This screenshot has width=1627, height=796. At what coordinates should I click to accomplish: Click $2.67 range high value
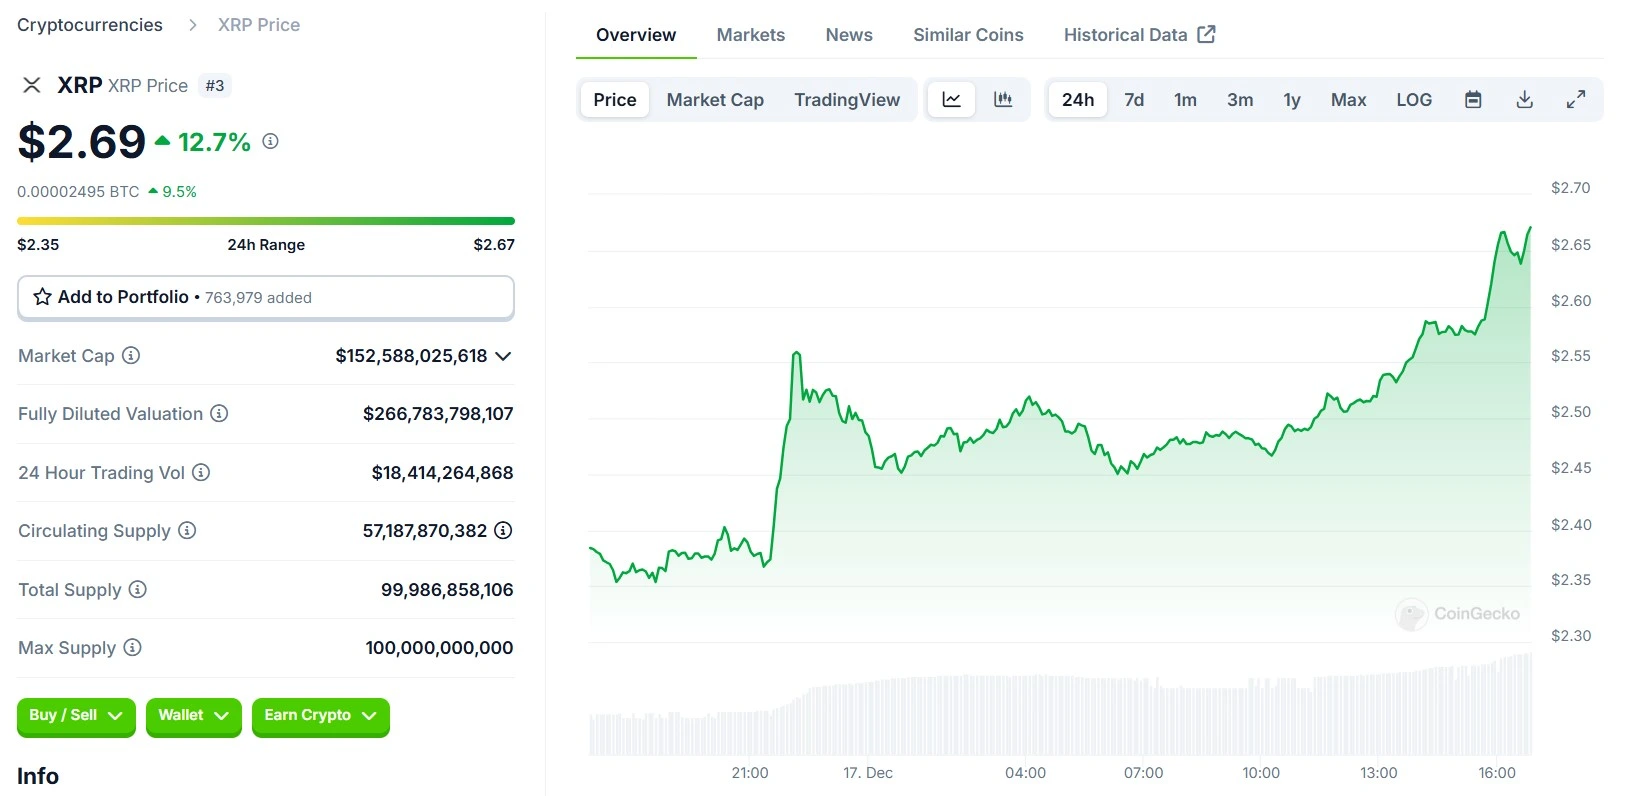coord(494,245)
